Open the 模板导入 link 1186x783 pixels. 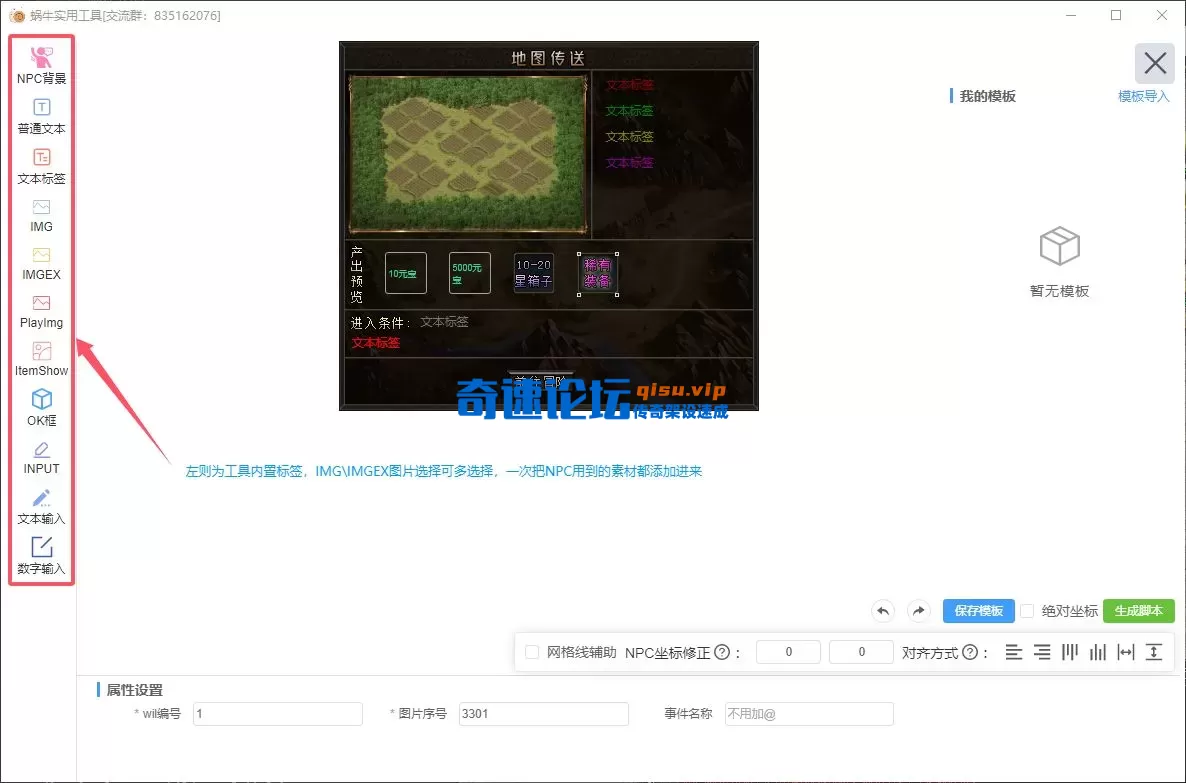[1143, 95]
